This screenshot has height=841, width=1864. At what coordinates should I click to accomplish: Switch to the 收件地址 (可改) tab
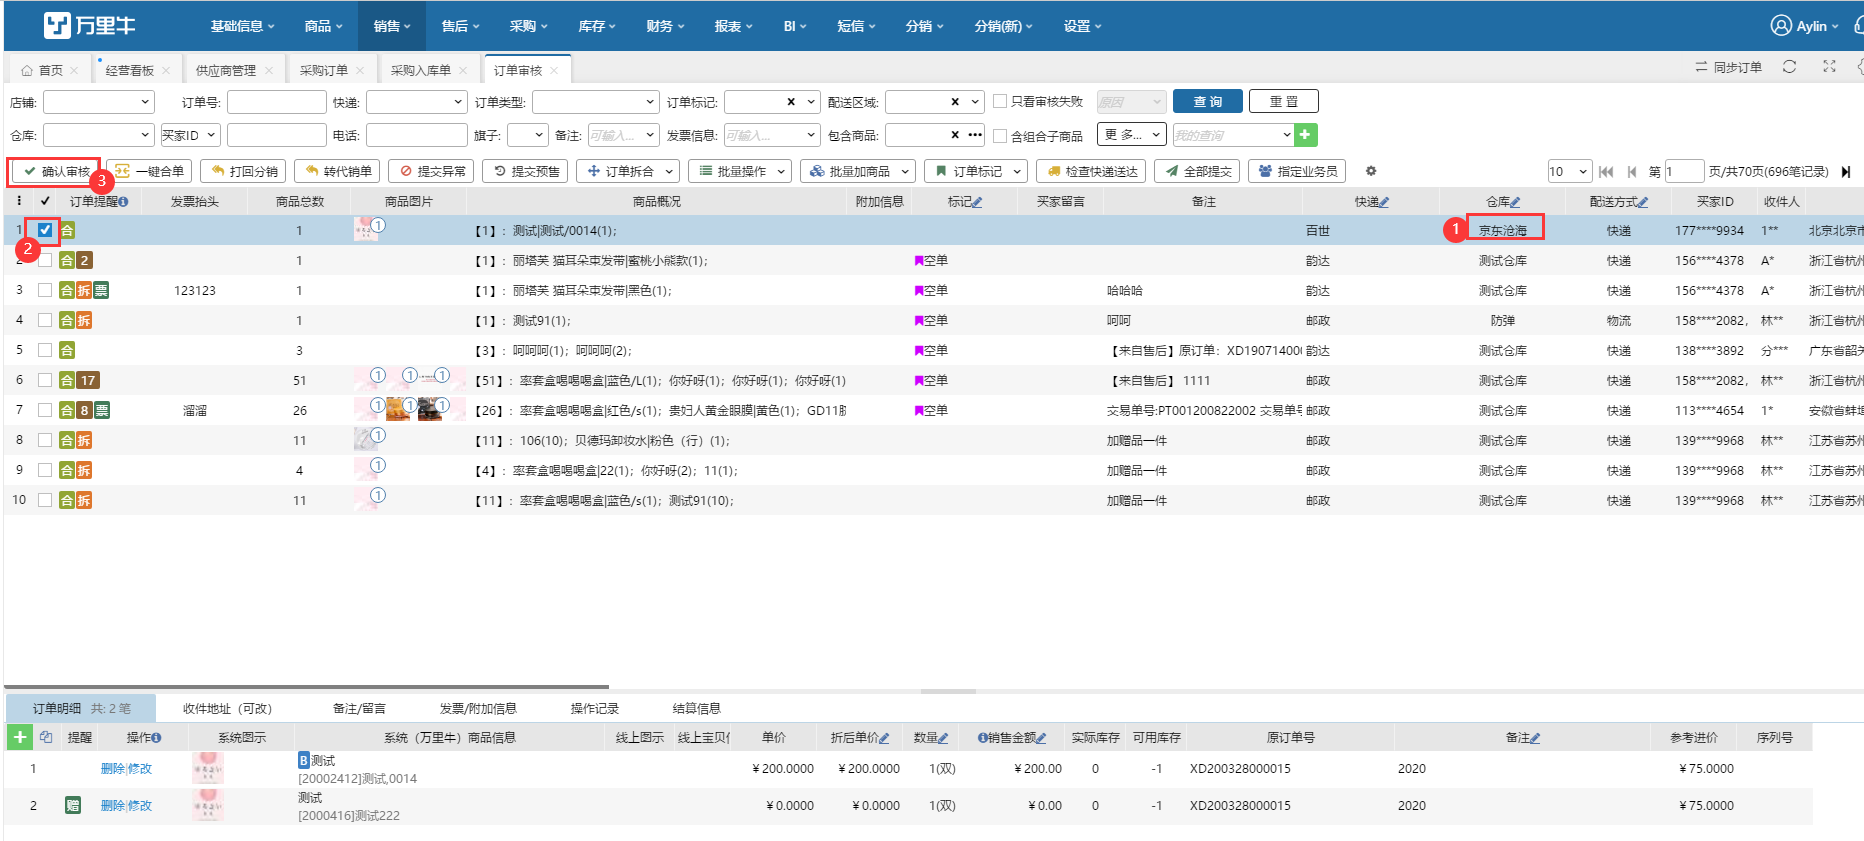coord(227,708)
